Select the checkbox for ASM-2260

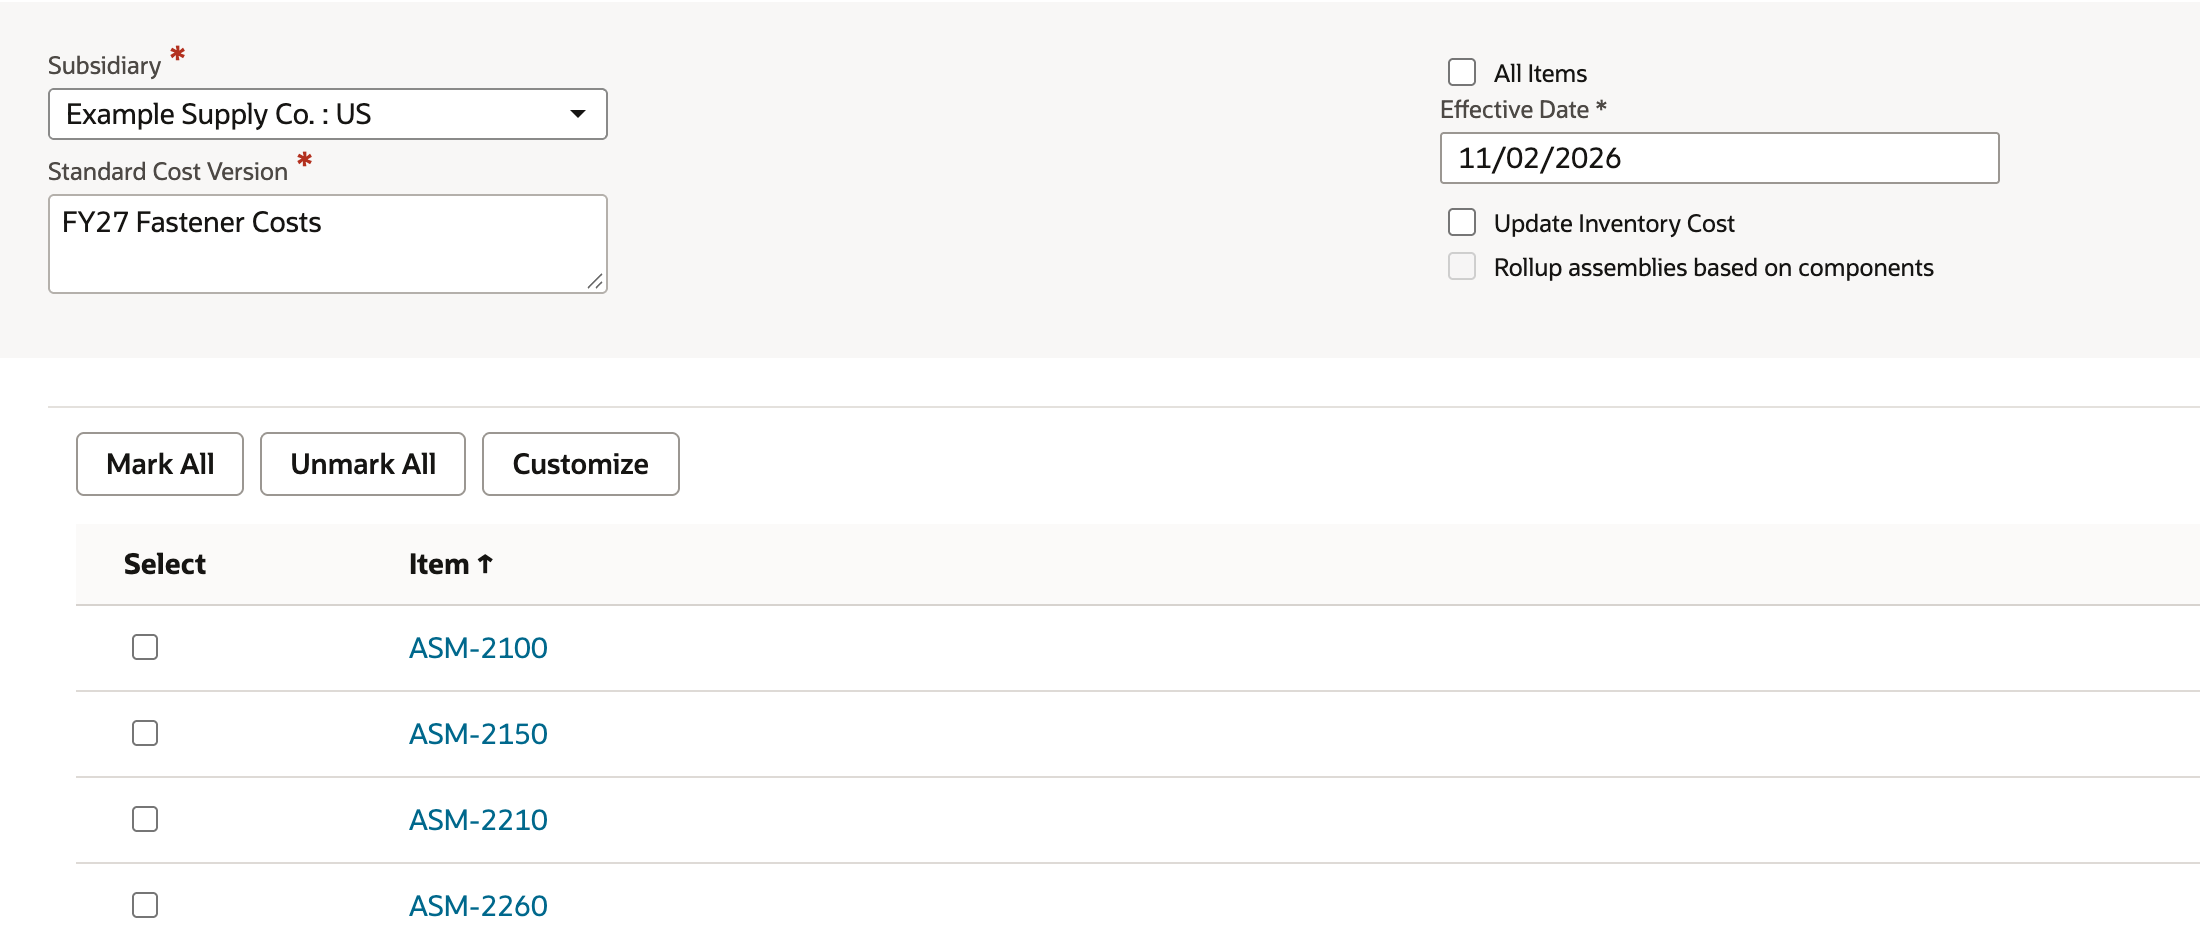[x=145, y=905]
